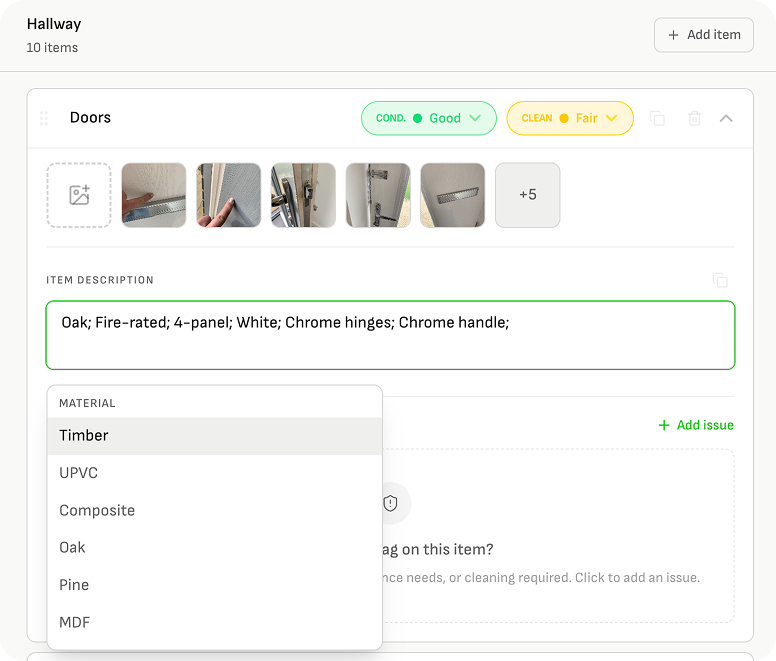
Task: Pick Pine from material list
Action: [215, 585]
